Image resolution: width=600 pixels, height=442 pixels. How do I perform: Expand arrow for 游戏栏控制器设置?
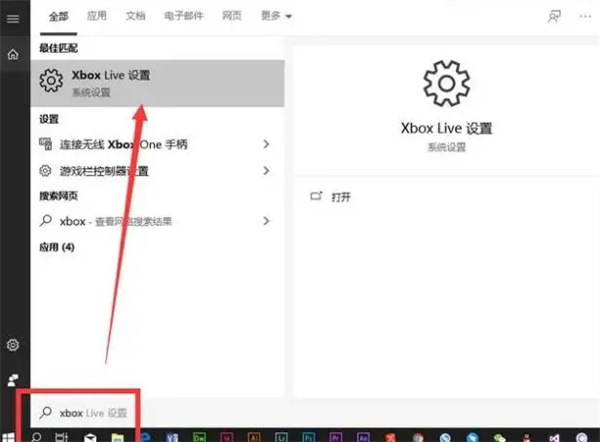pyautogui.click(x=266, y=171)
